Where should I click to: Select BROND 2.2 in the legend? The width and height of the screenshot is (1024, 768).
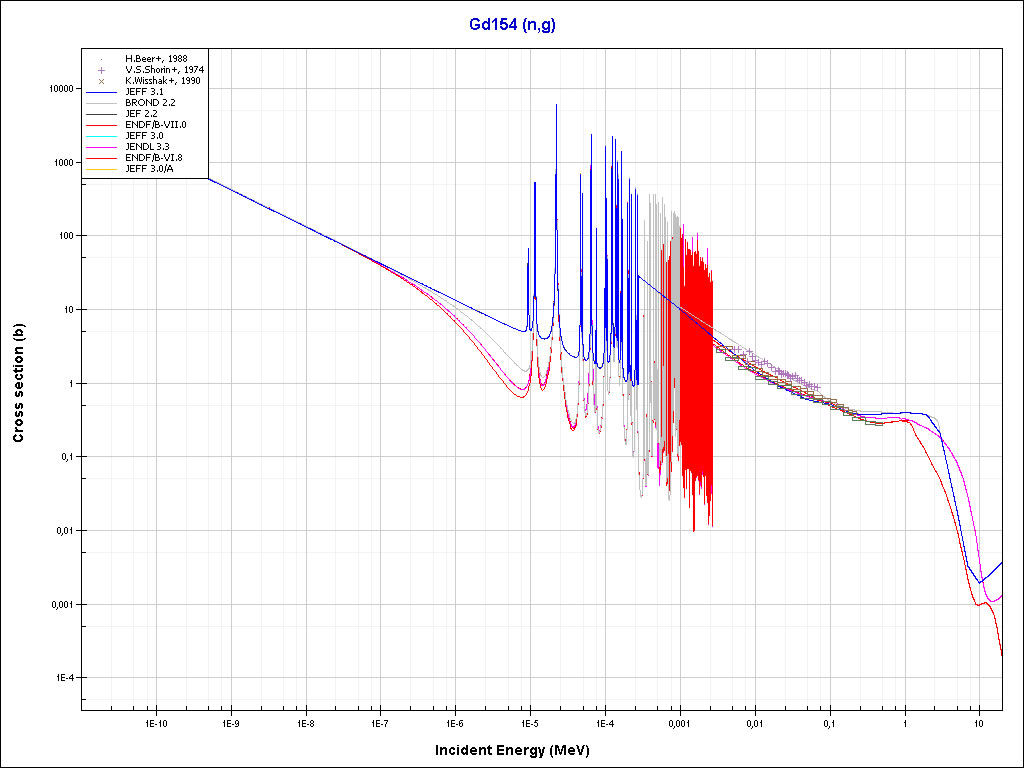pyautogui.click(x=150, y=103)
